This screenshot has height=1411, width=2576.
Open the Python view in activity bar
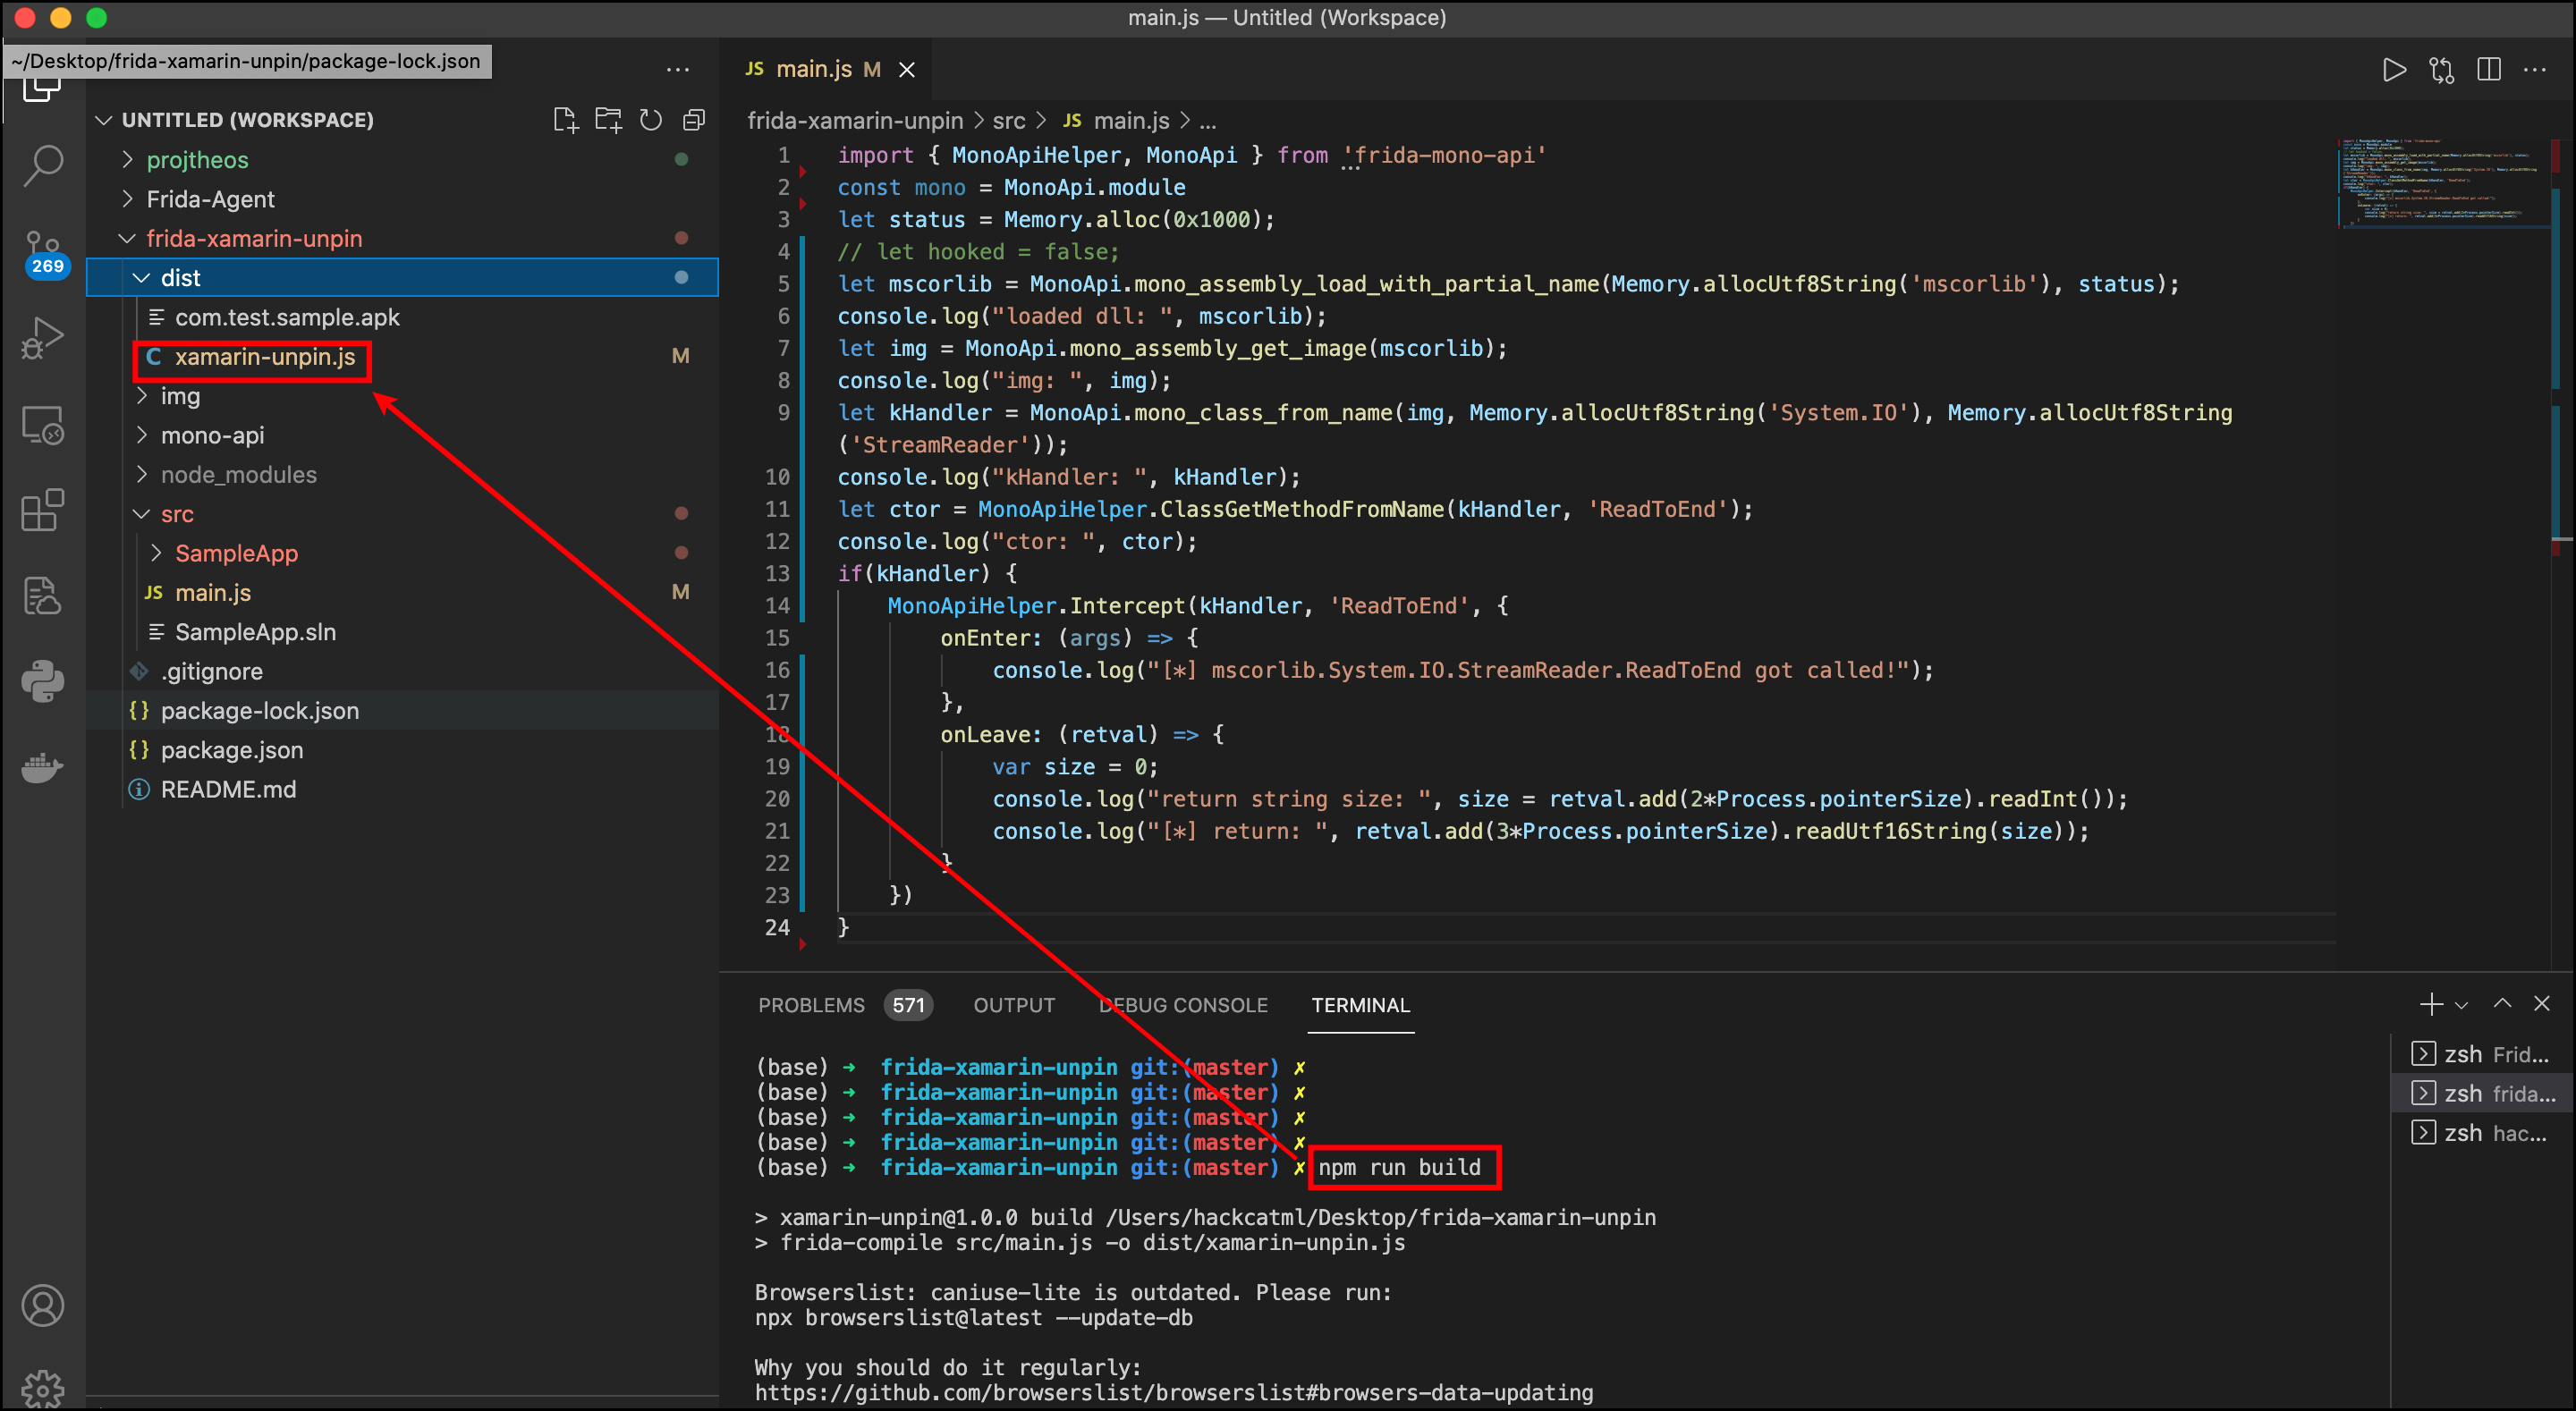[x=42, y=682]
